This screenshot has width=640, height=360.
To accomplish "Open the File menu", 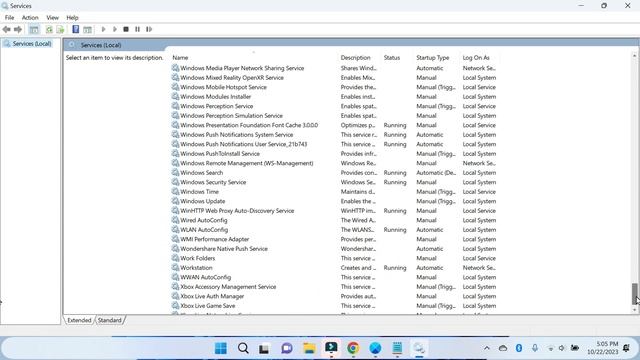I will [x=9, y=18].
